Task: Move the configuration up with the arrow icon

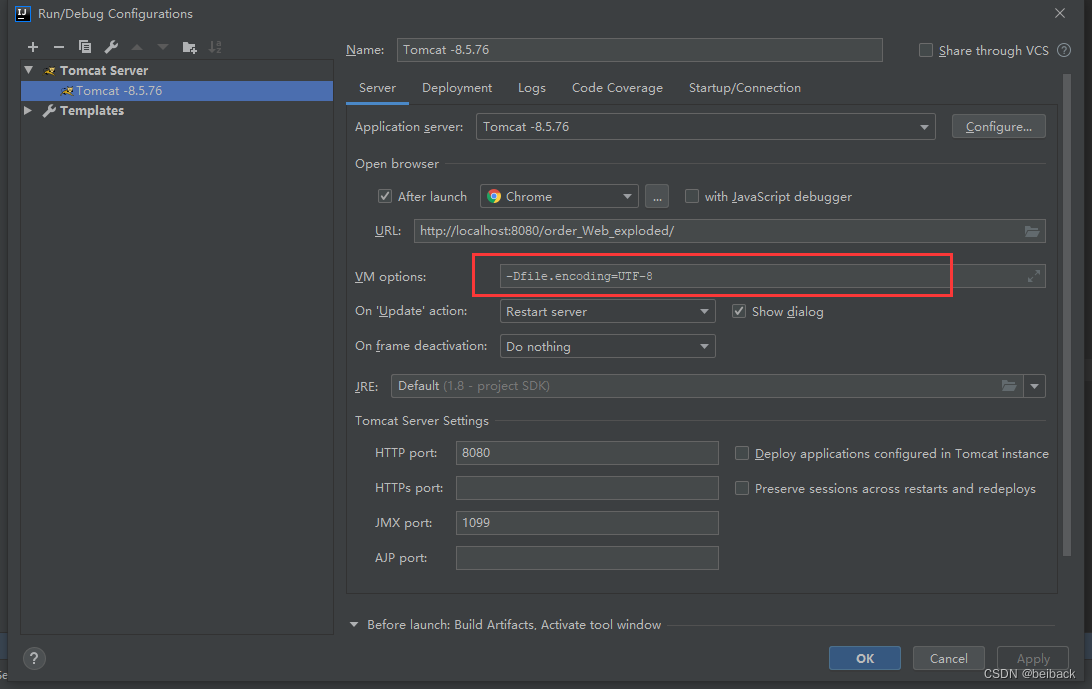Action: [x=137, y=47]
